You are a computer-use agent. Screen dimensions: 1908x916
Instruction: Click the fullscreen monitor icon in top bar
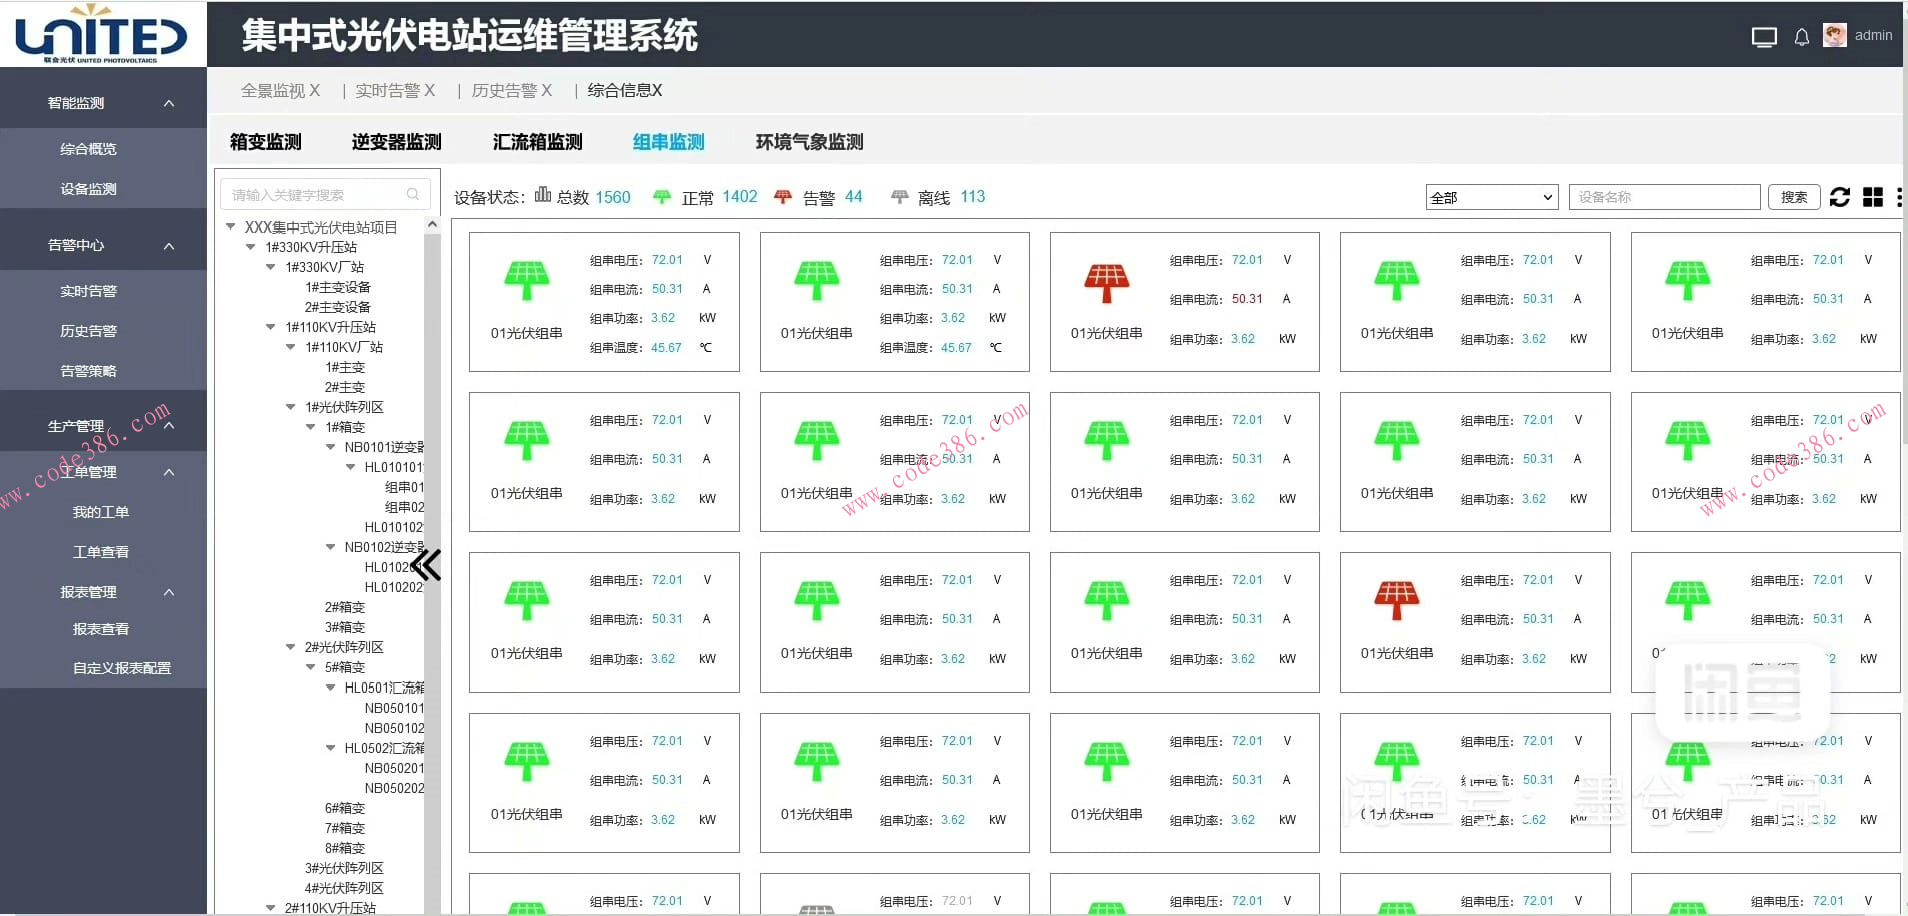click(x=1764, y=36)
